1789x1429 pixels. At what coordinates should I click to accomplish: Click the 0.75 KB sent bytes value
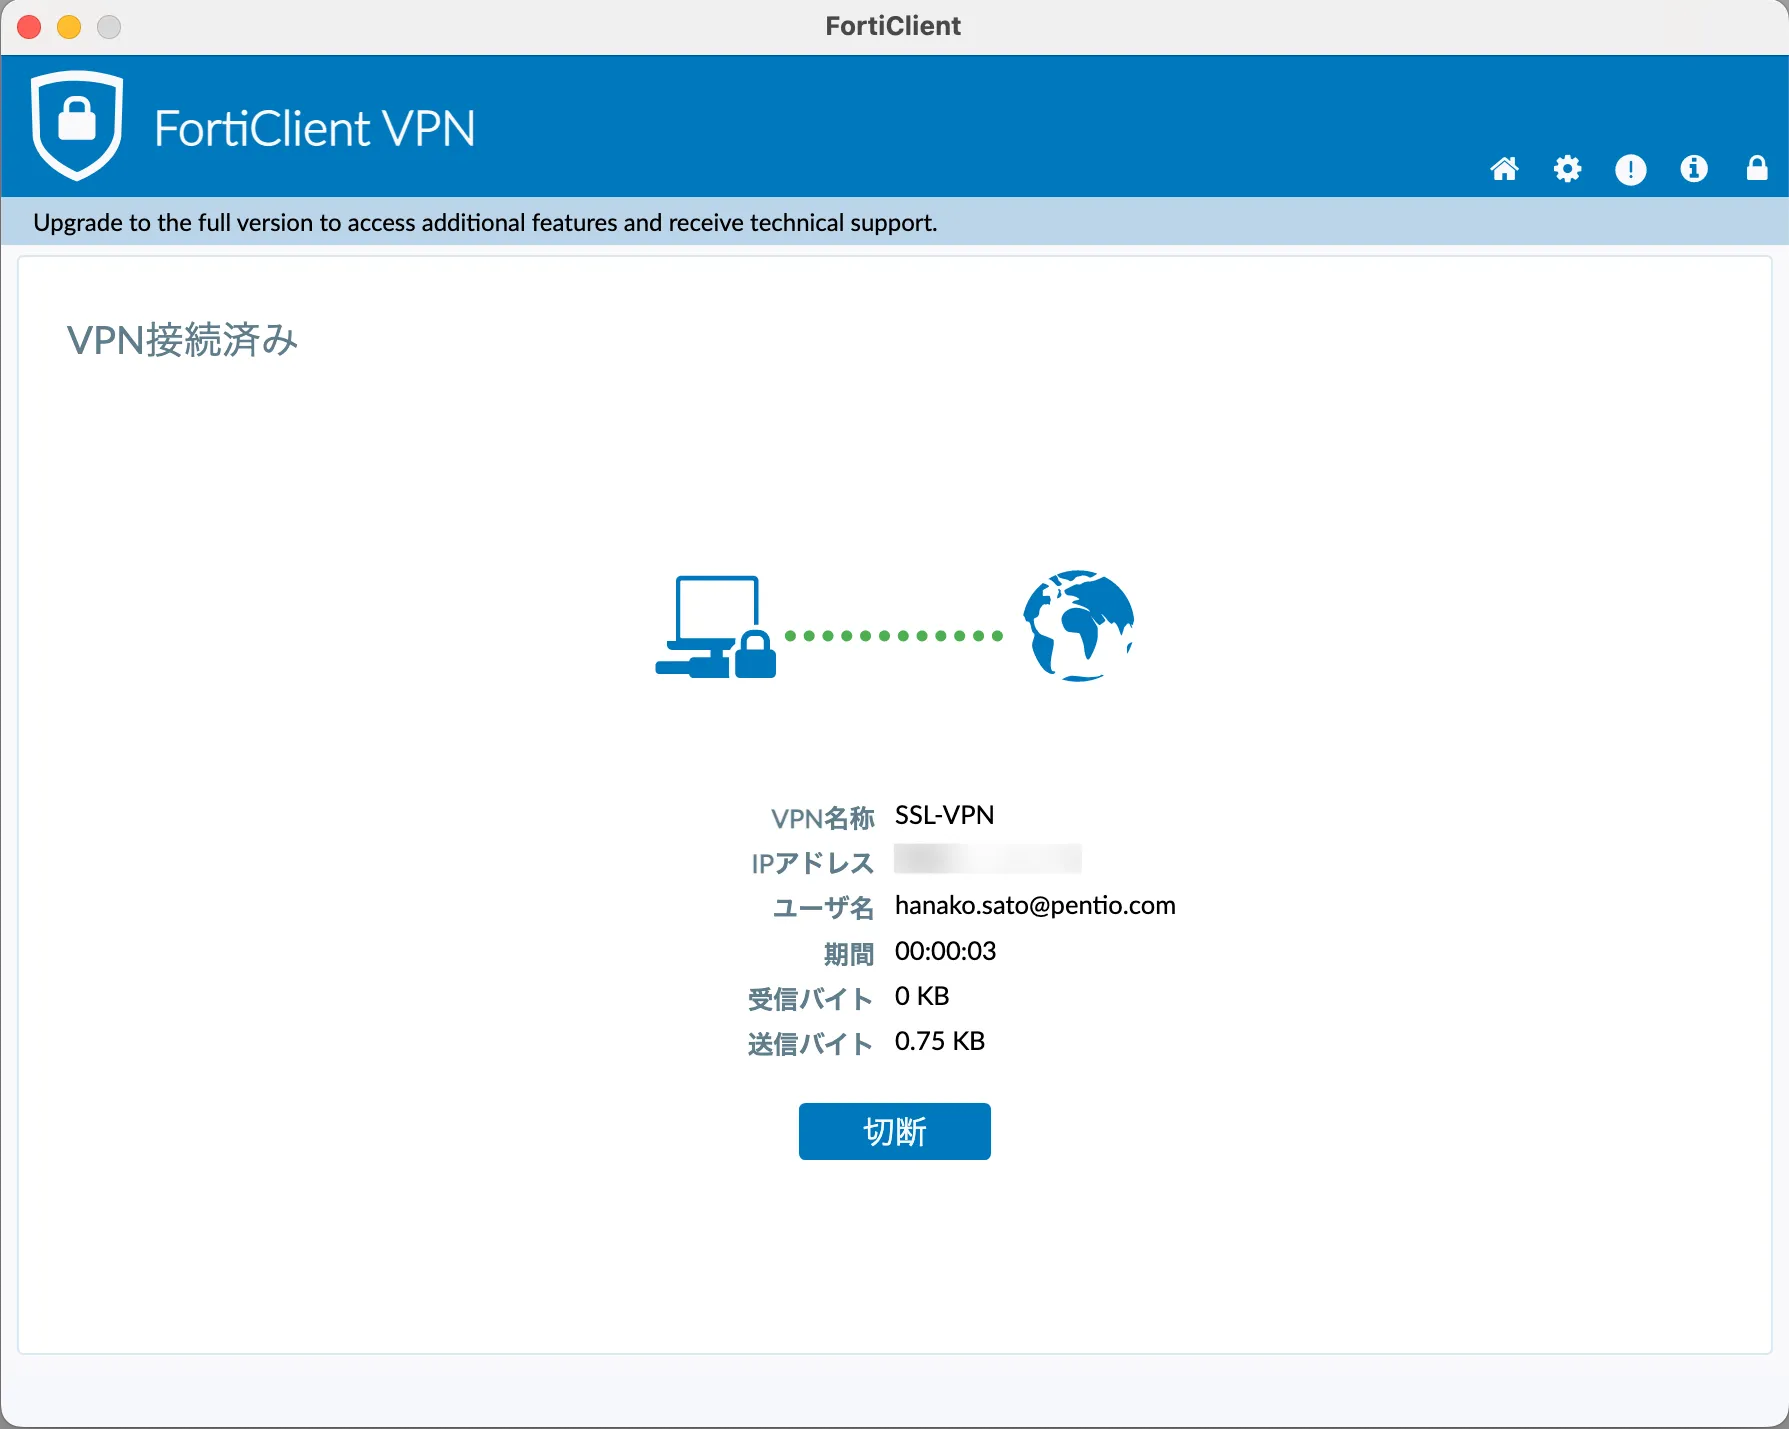[939, 1041]
